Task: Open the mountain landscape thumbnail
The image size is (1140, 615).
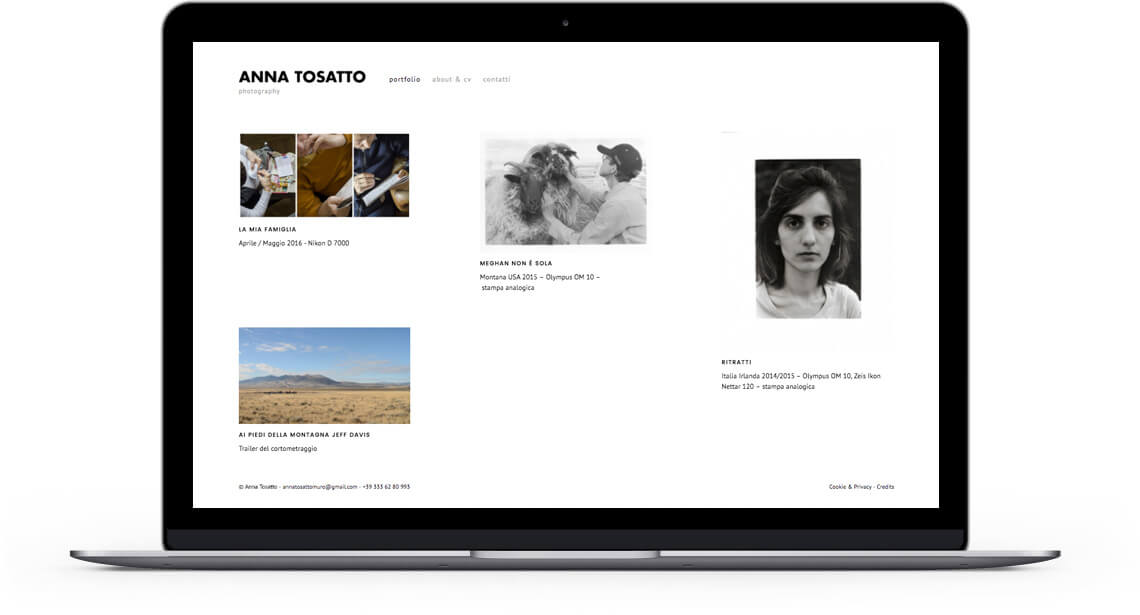Action: [324, 375]
